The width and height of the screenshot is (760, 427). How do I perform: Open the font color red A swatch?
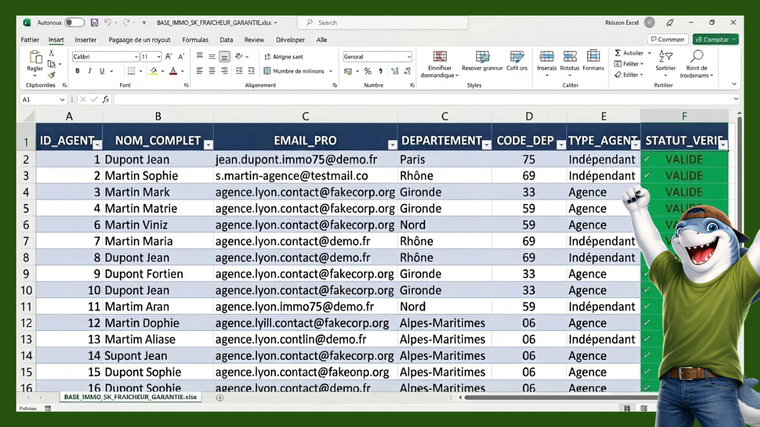tap(173, 71)
